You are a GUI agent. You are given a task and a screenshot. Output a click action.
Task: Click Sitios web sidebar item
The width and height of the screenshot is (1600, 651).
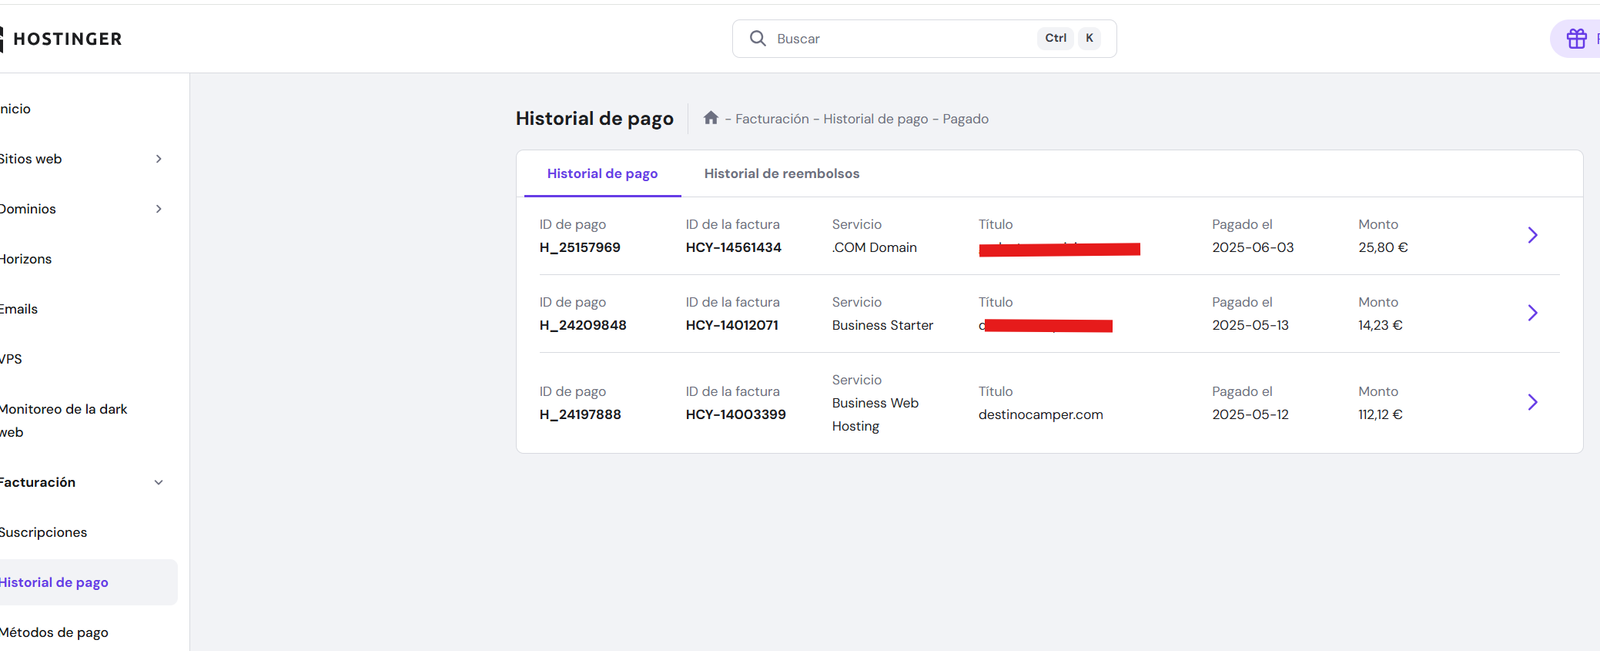pos(31,159)
